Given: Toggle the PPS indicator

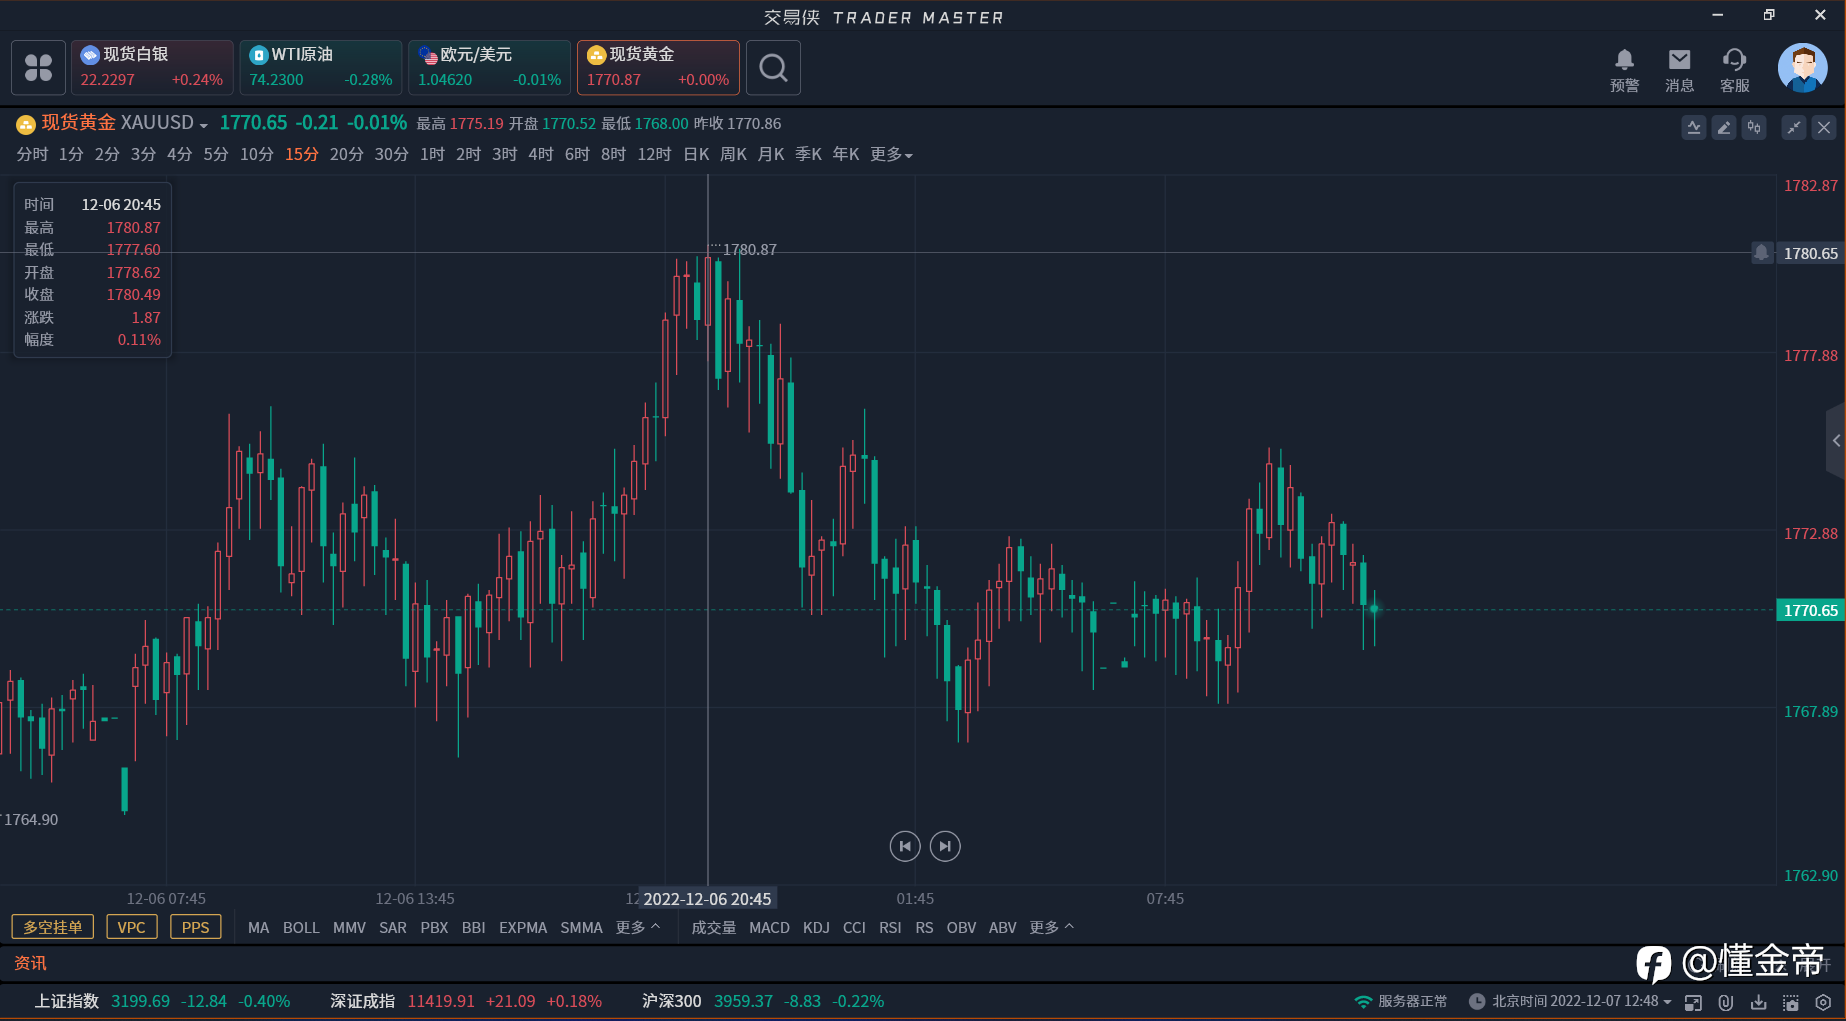Looking at the screenshot, I should click(x=195, y=927).
